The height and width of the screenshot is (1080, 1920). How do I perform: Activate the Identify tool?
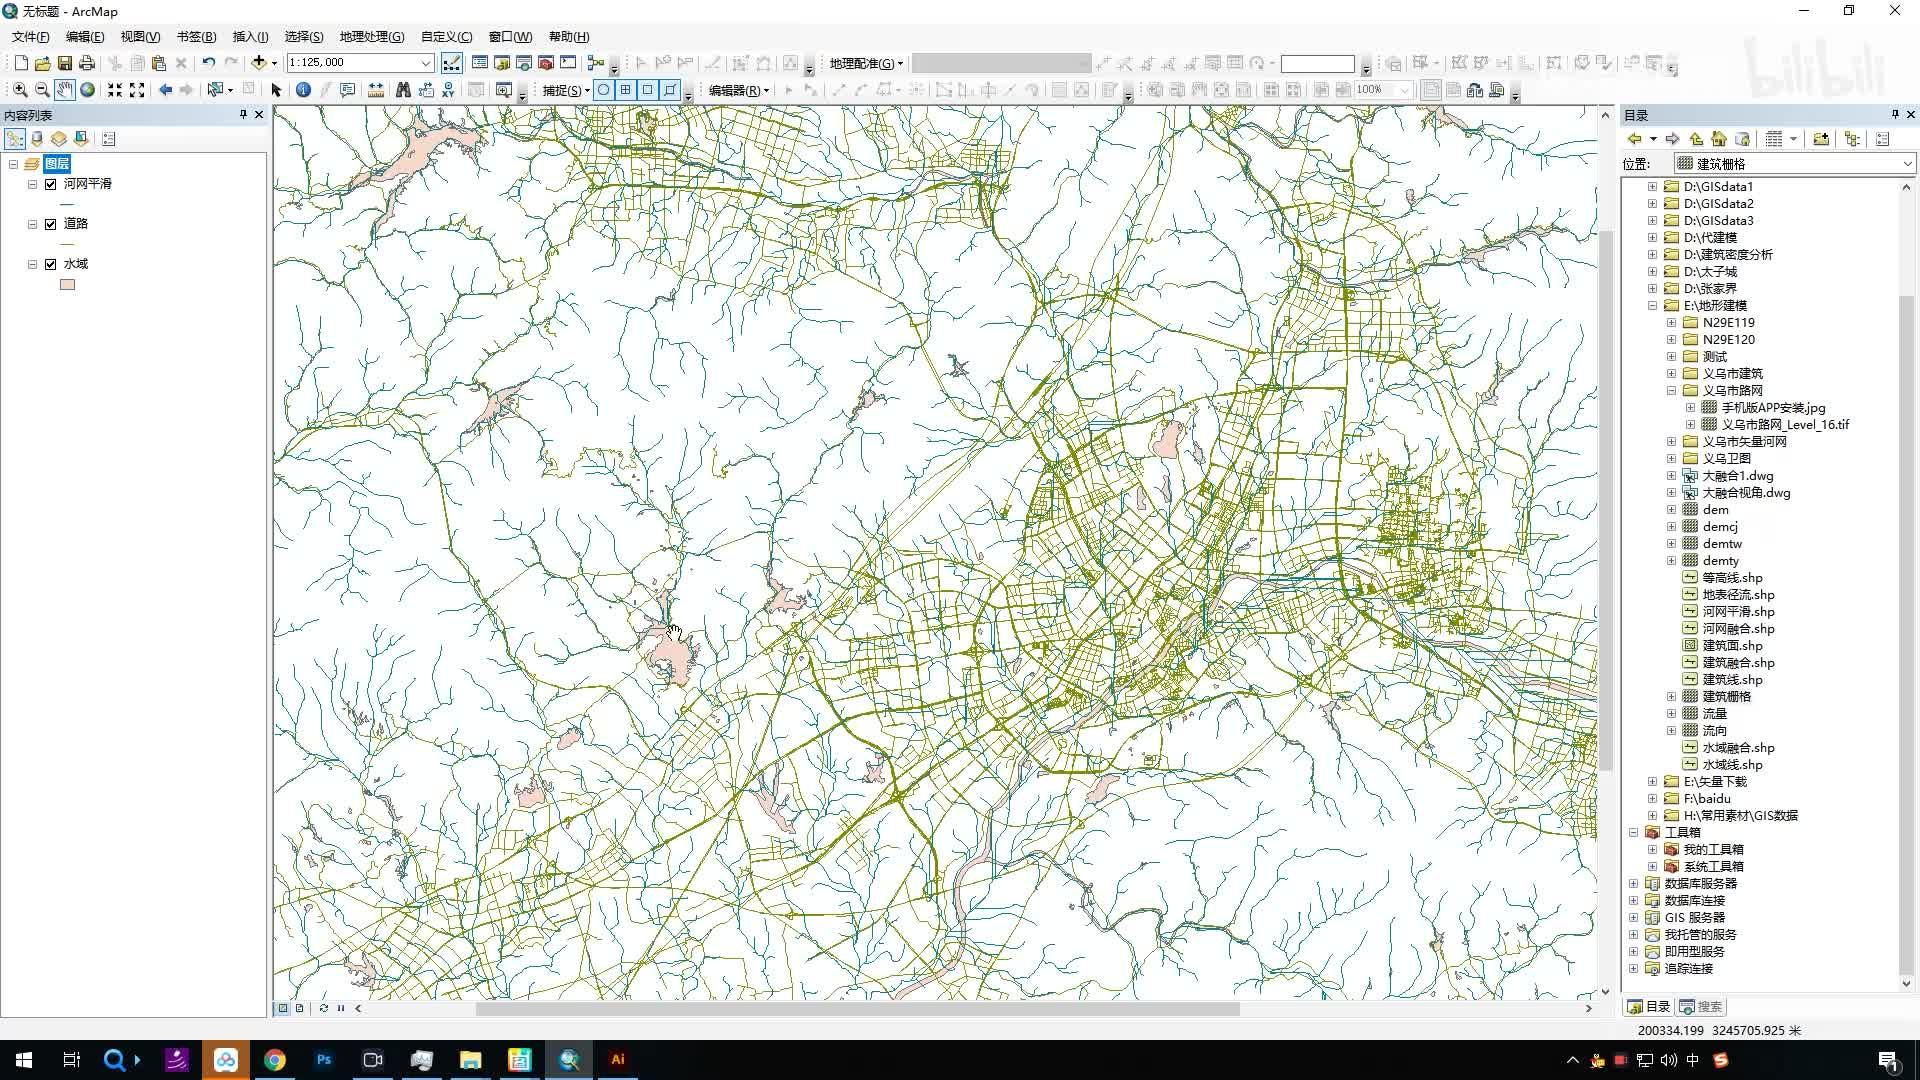coord(303,90)
